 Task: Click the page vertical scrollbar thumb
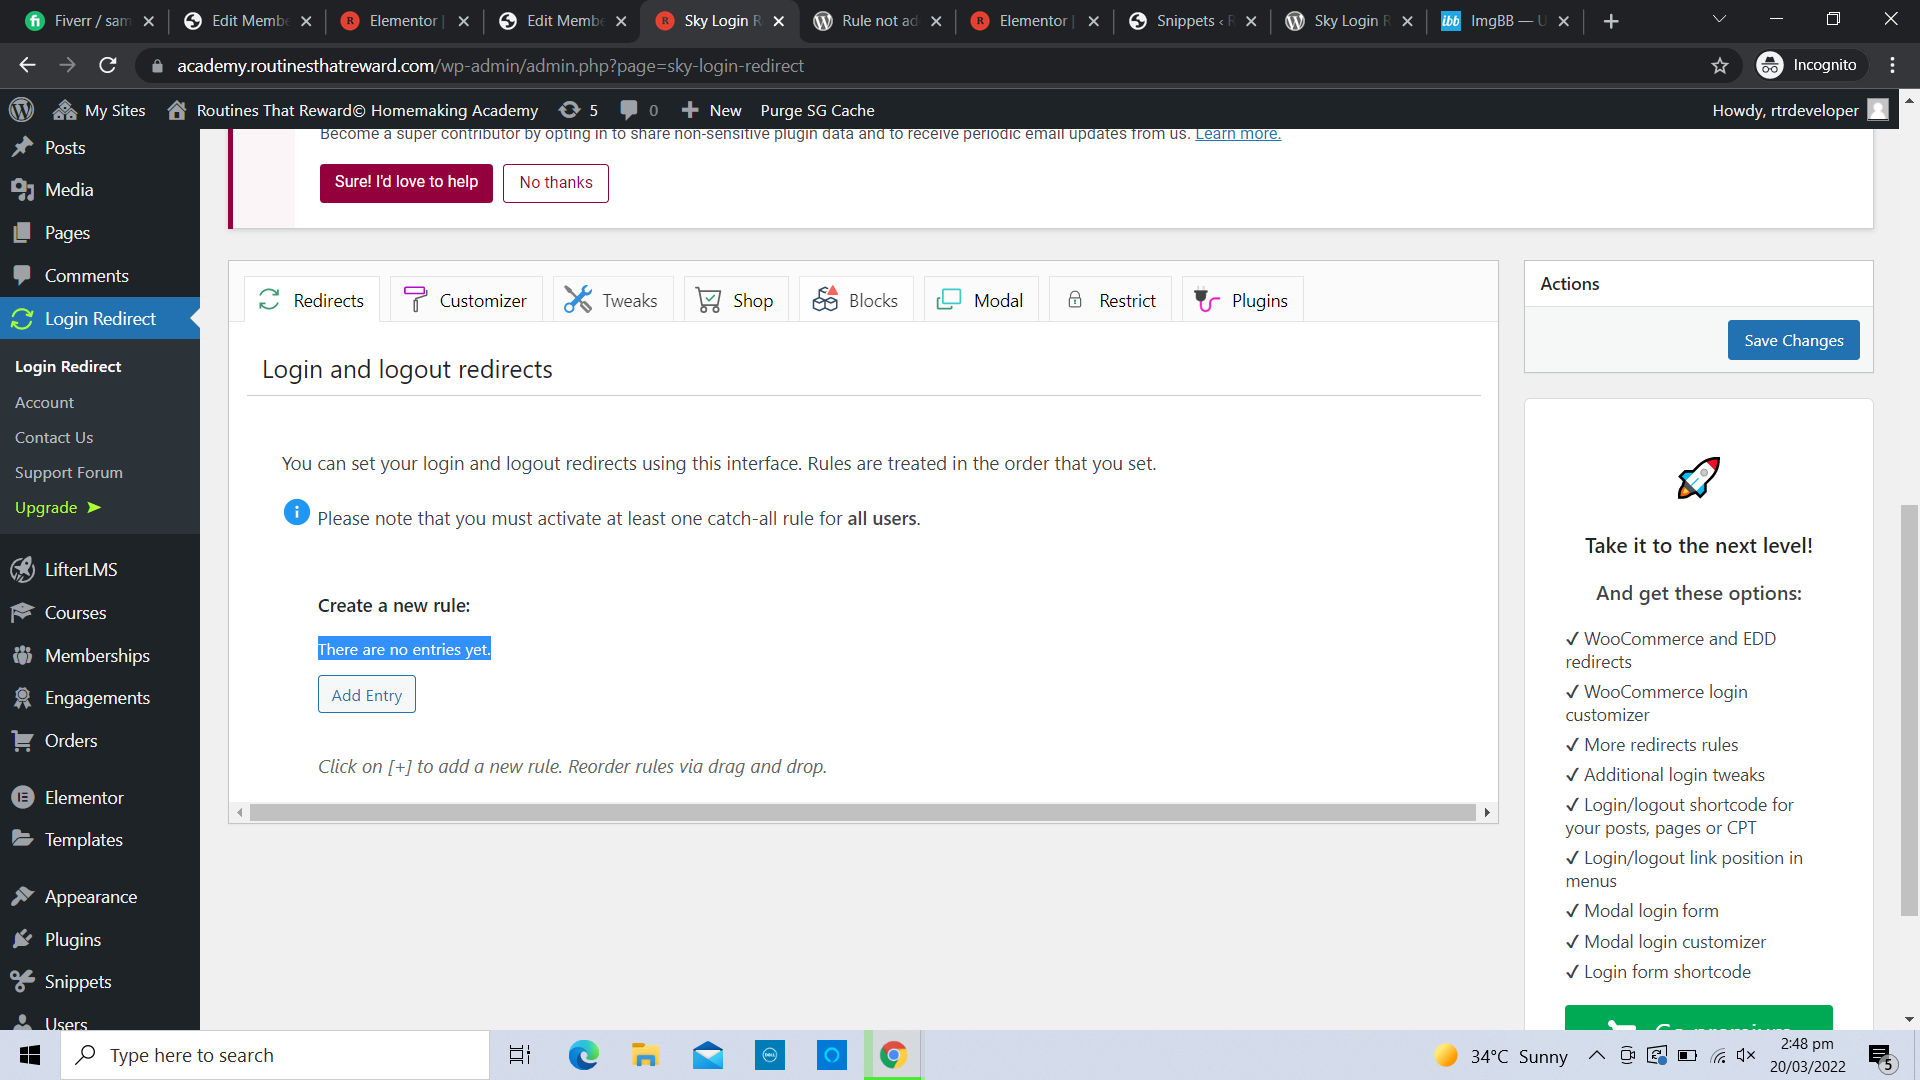(x=1909, y=710)
